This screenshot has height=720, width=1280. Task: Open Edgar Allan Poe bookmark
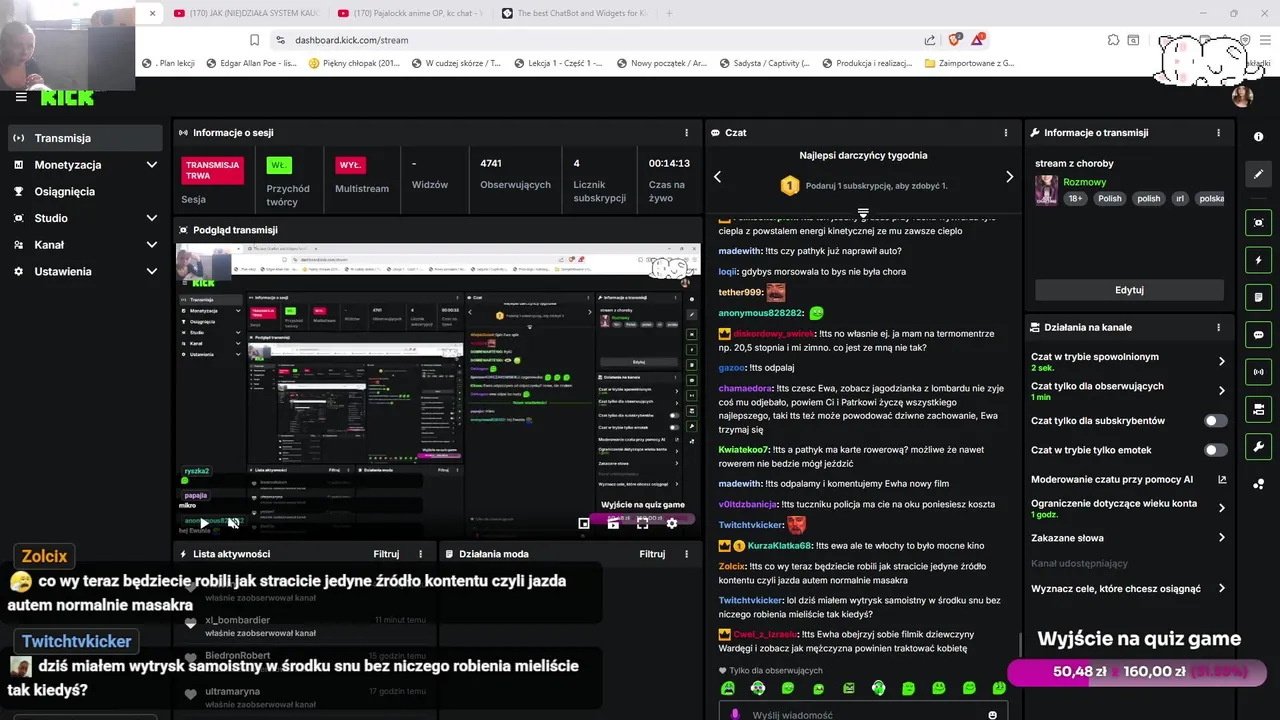pos(250,63)
